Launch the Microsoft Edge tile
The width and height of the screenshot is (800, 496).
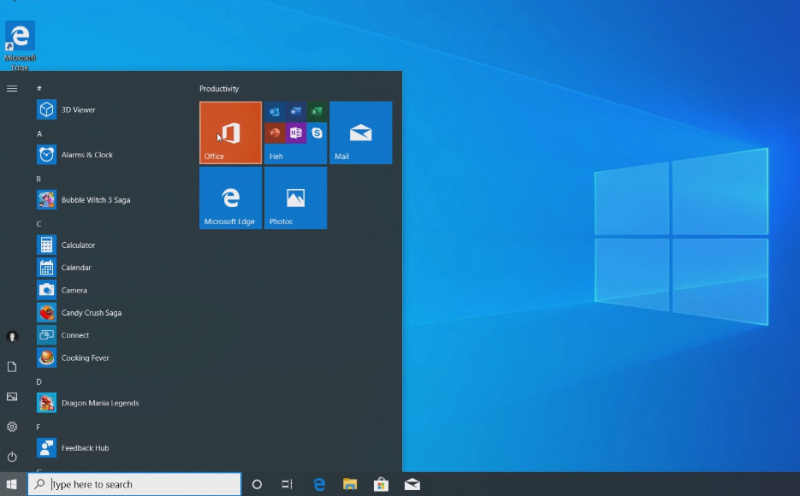(x=231, y=198)
